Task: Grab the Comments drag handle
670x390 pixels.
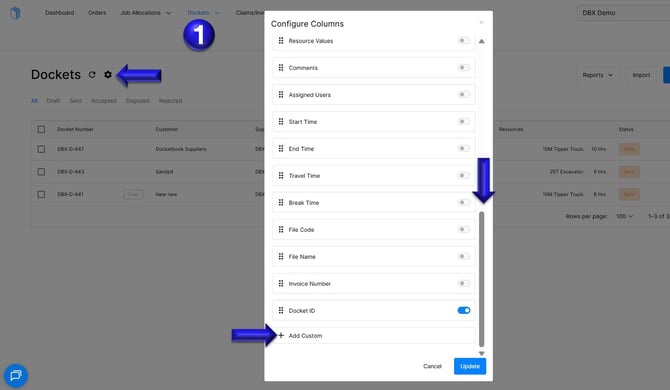Action: tap(281, 67)
